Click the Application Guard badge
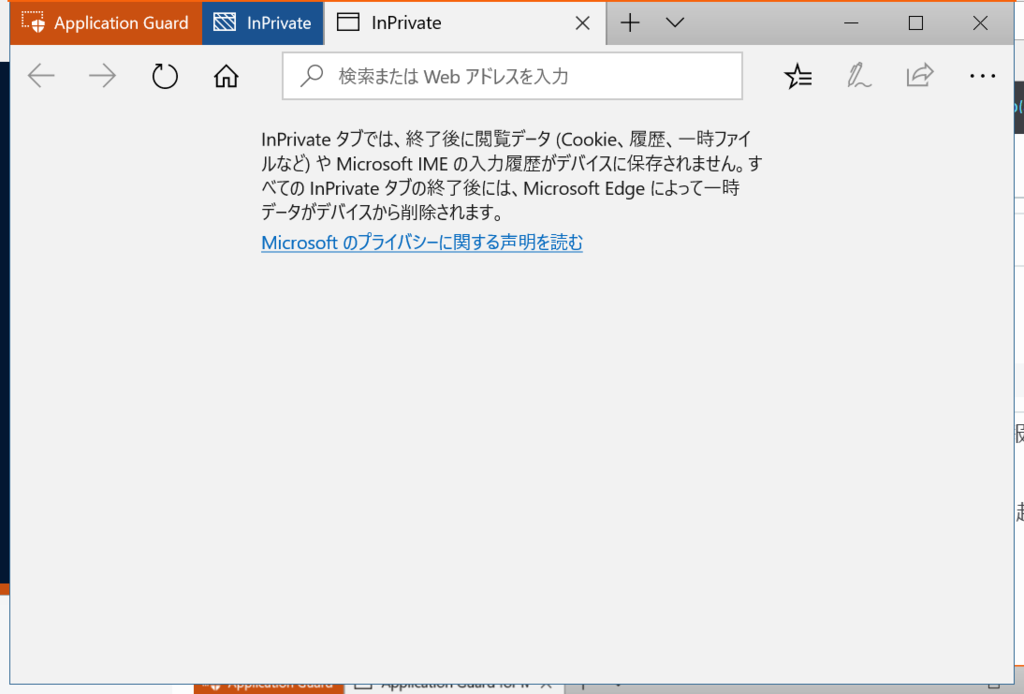The image size is (1024, 694). [106, 23]
